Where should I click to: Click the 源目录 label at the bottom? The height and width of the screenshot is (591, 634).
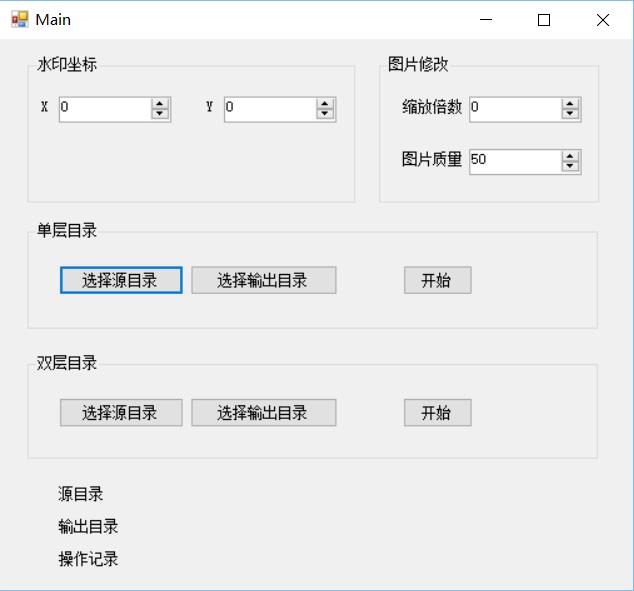(80, 494)
